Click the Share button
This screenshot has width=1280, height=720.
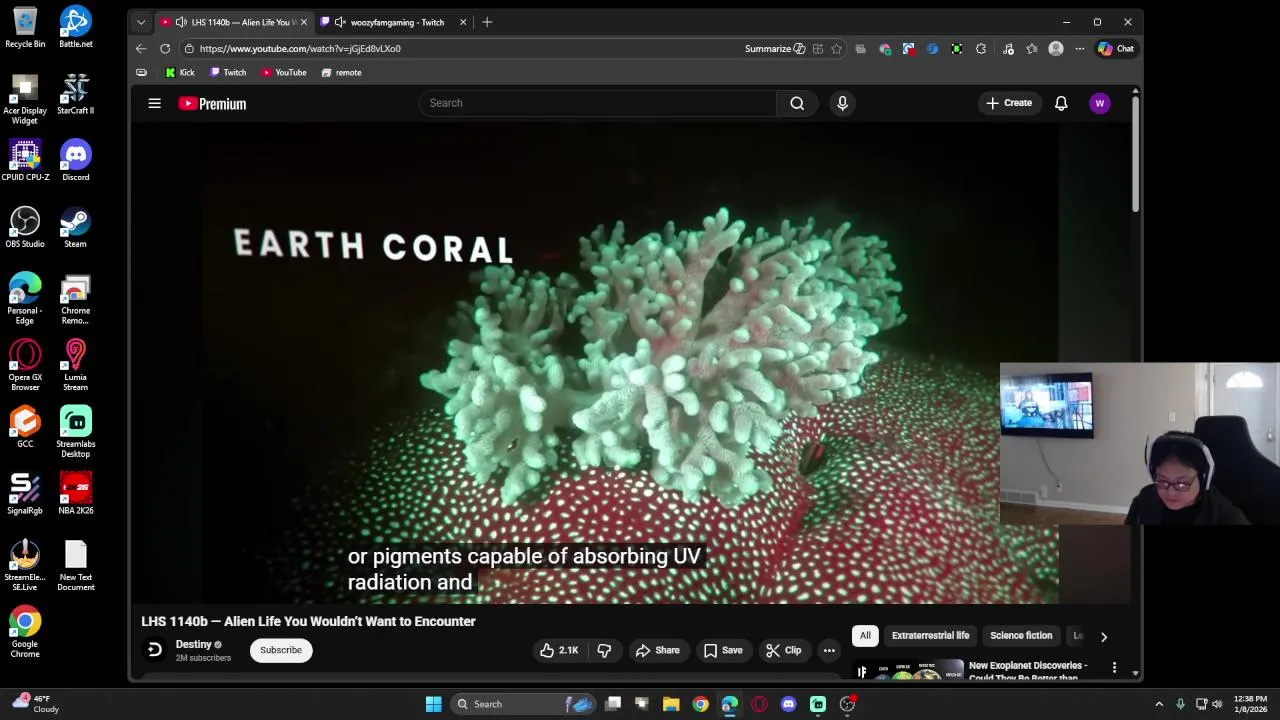click(x=658, y=650)
